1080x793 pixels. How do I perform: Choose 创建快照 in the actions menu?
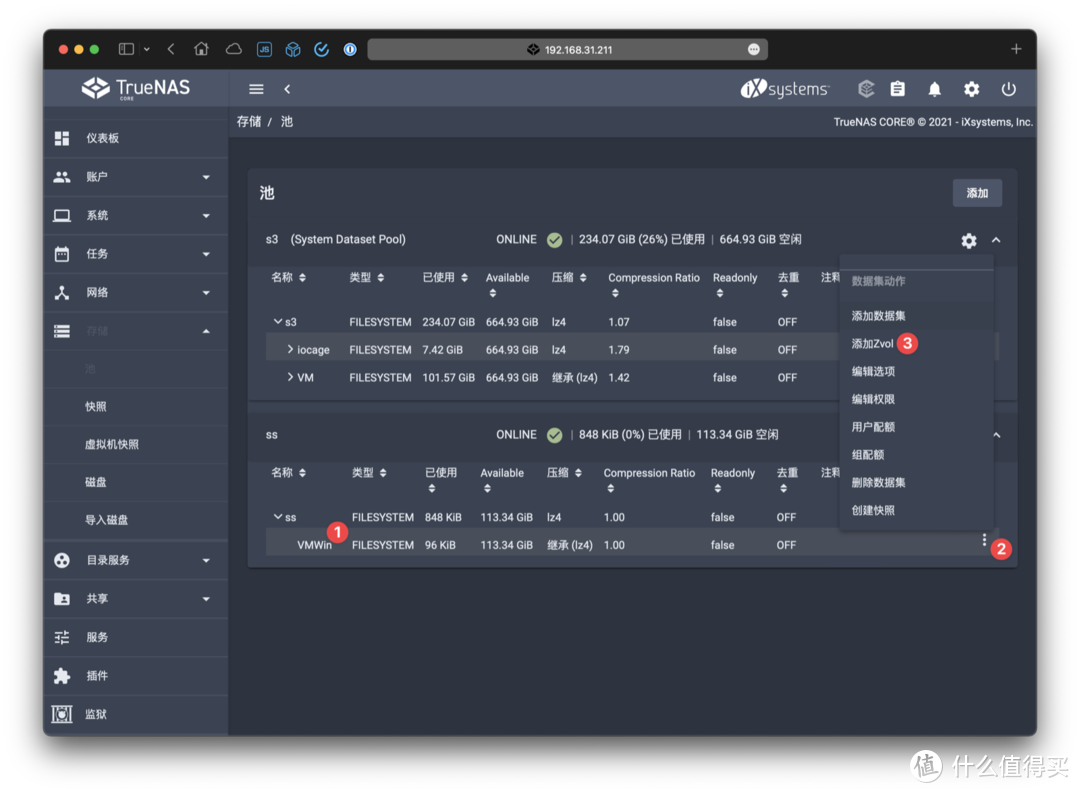873,510
